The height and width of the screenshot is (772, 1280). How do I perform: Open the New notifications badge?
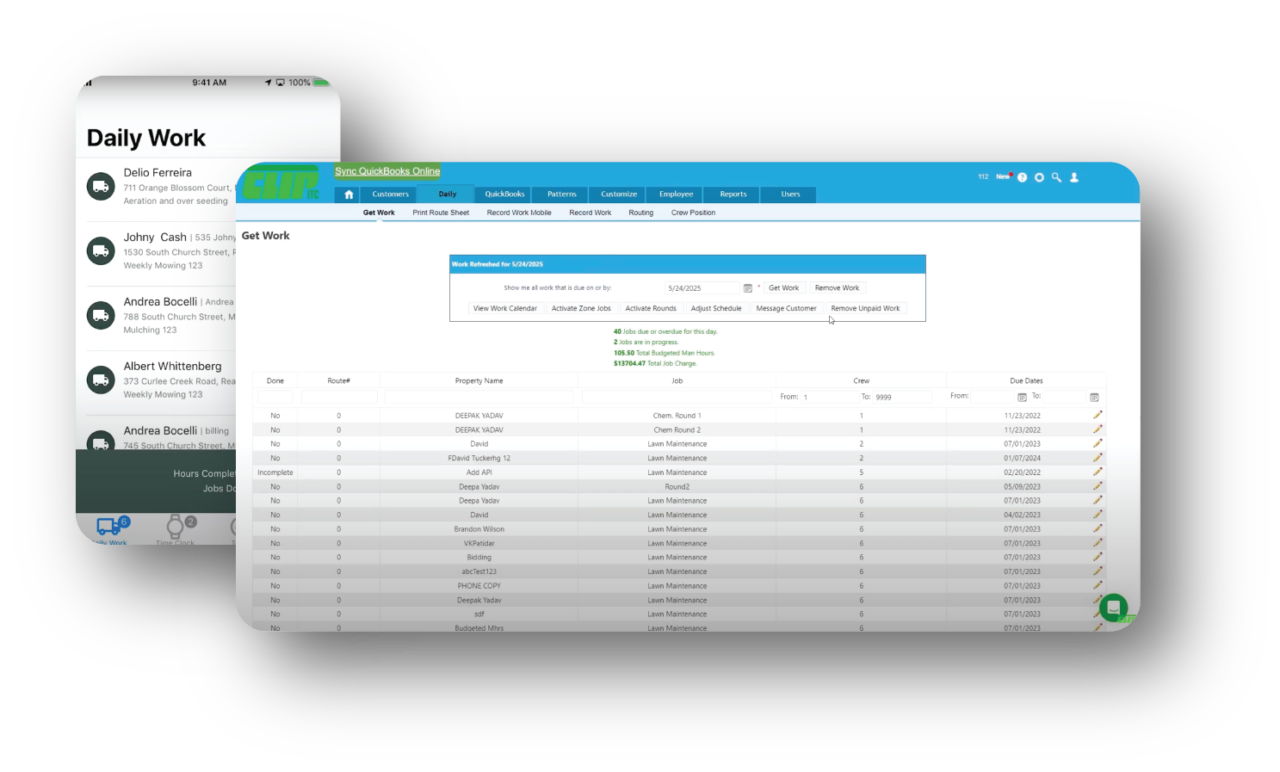click(x=1003, y=175)
